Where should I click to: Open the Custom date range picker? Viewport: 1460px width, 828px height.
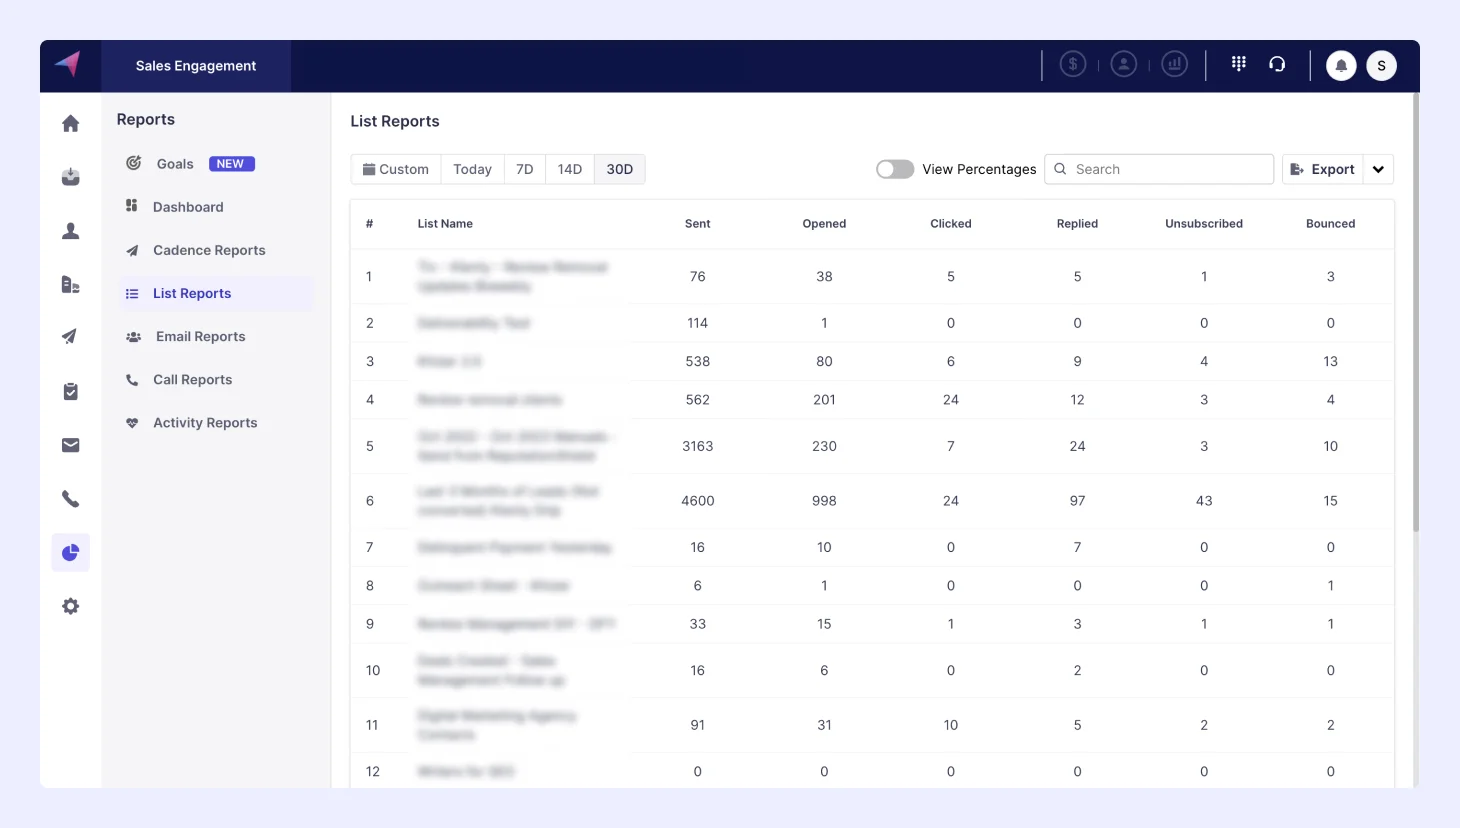(x=396, y=169)
